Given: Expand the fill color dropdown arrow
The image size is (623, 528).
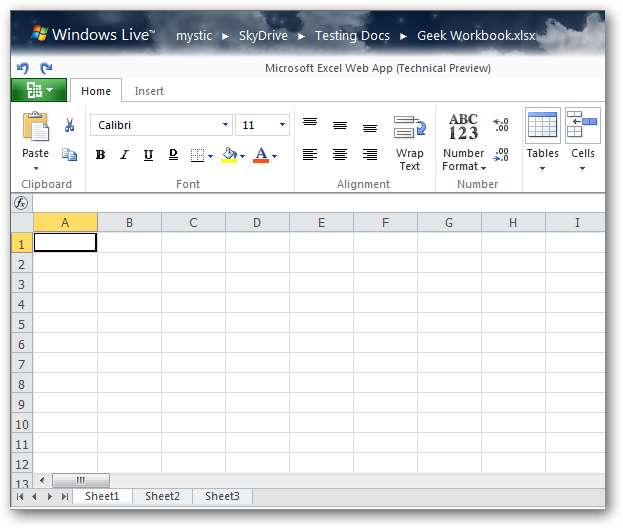Looking at the screenshot, I should [242, 156].
